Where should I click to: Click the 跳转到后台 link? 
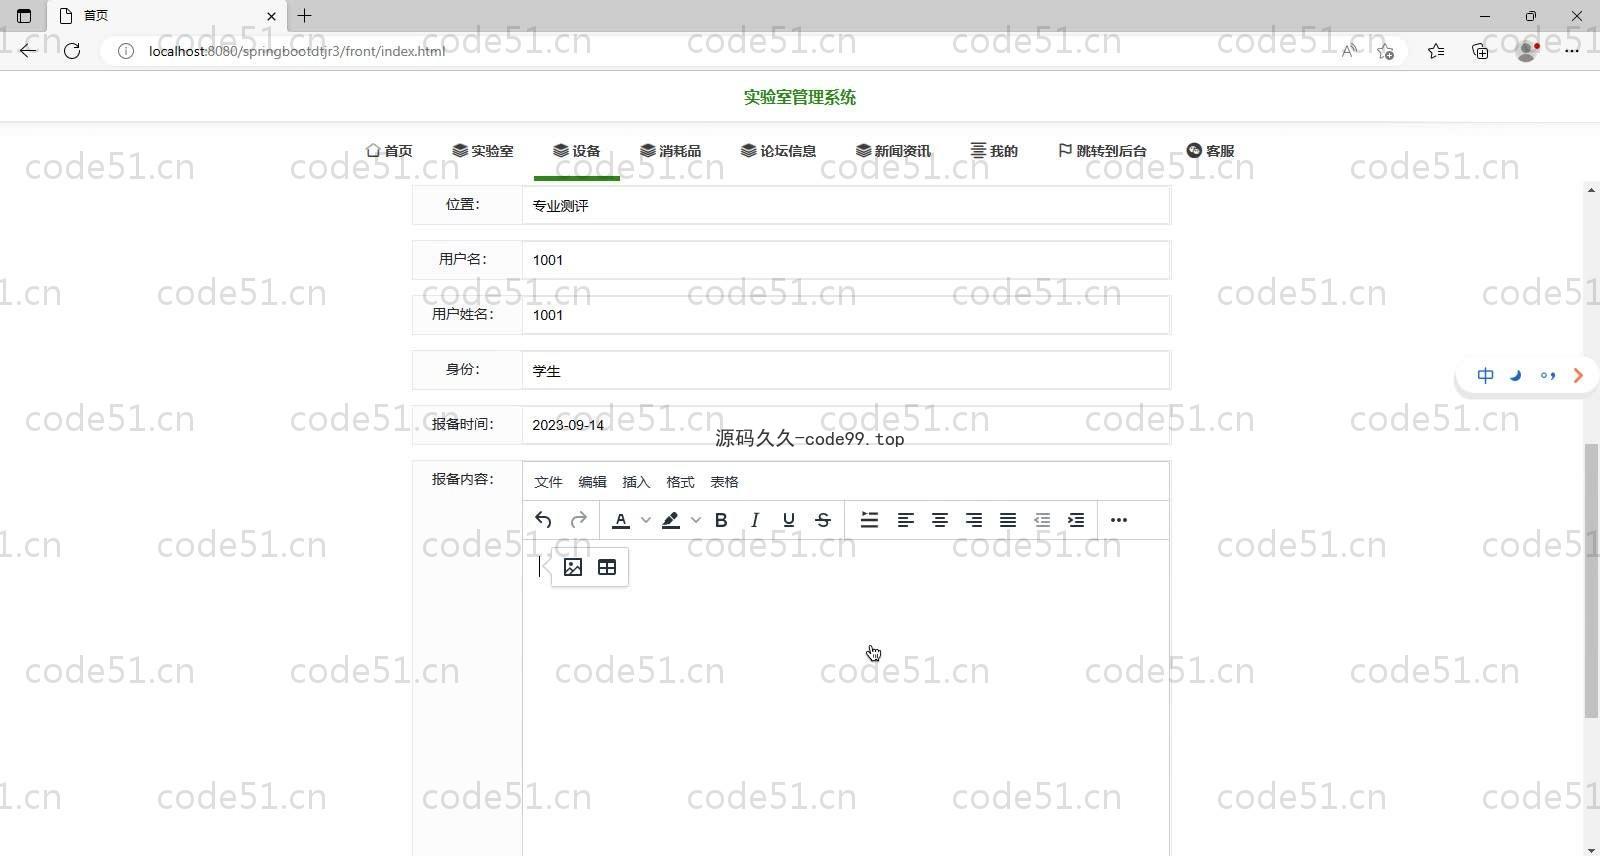click(1102, 151)
